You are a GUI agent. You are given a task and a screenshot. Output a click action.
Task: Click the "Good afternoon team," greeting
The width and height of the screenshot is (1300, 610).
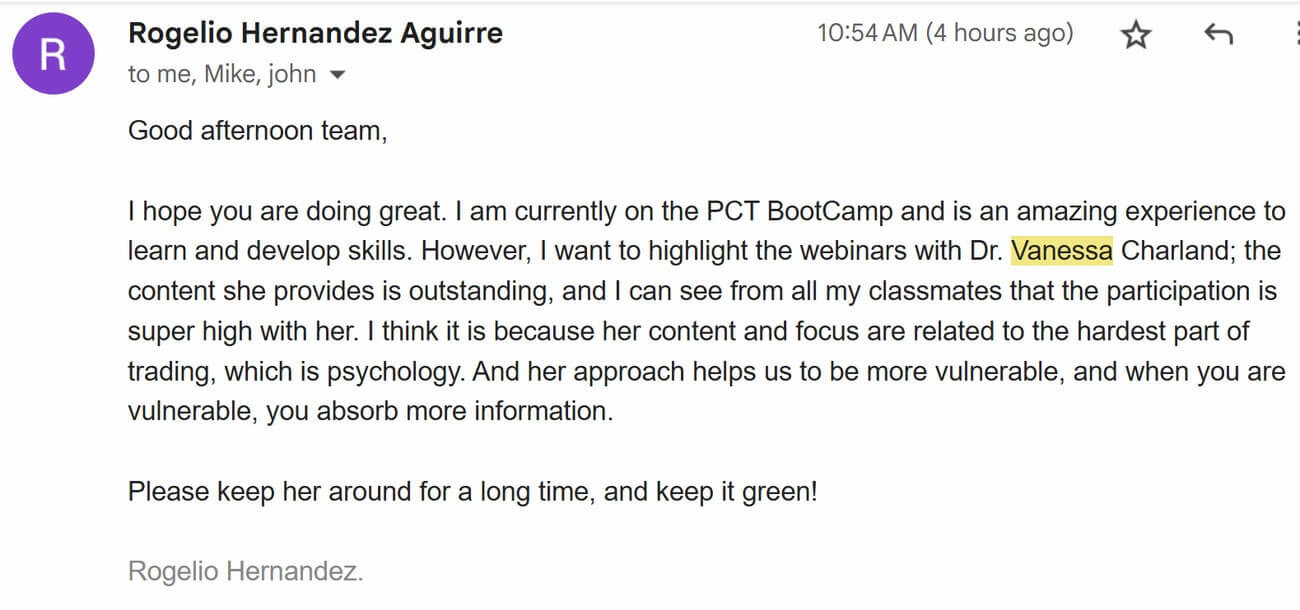(x=257, y=130)
